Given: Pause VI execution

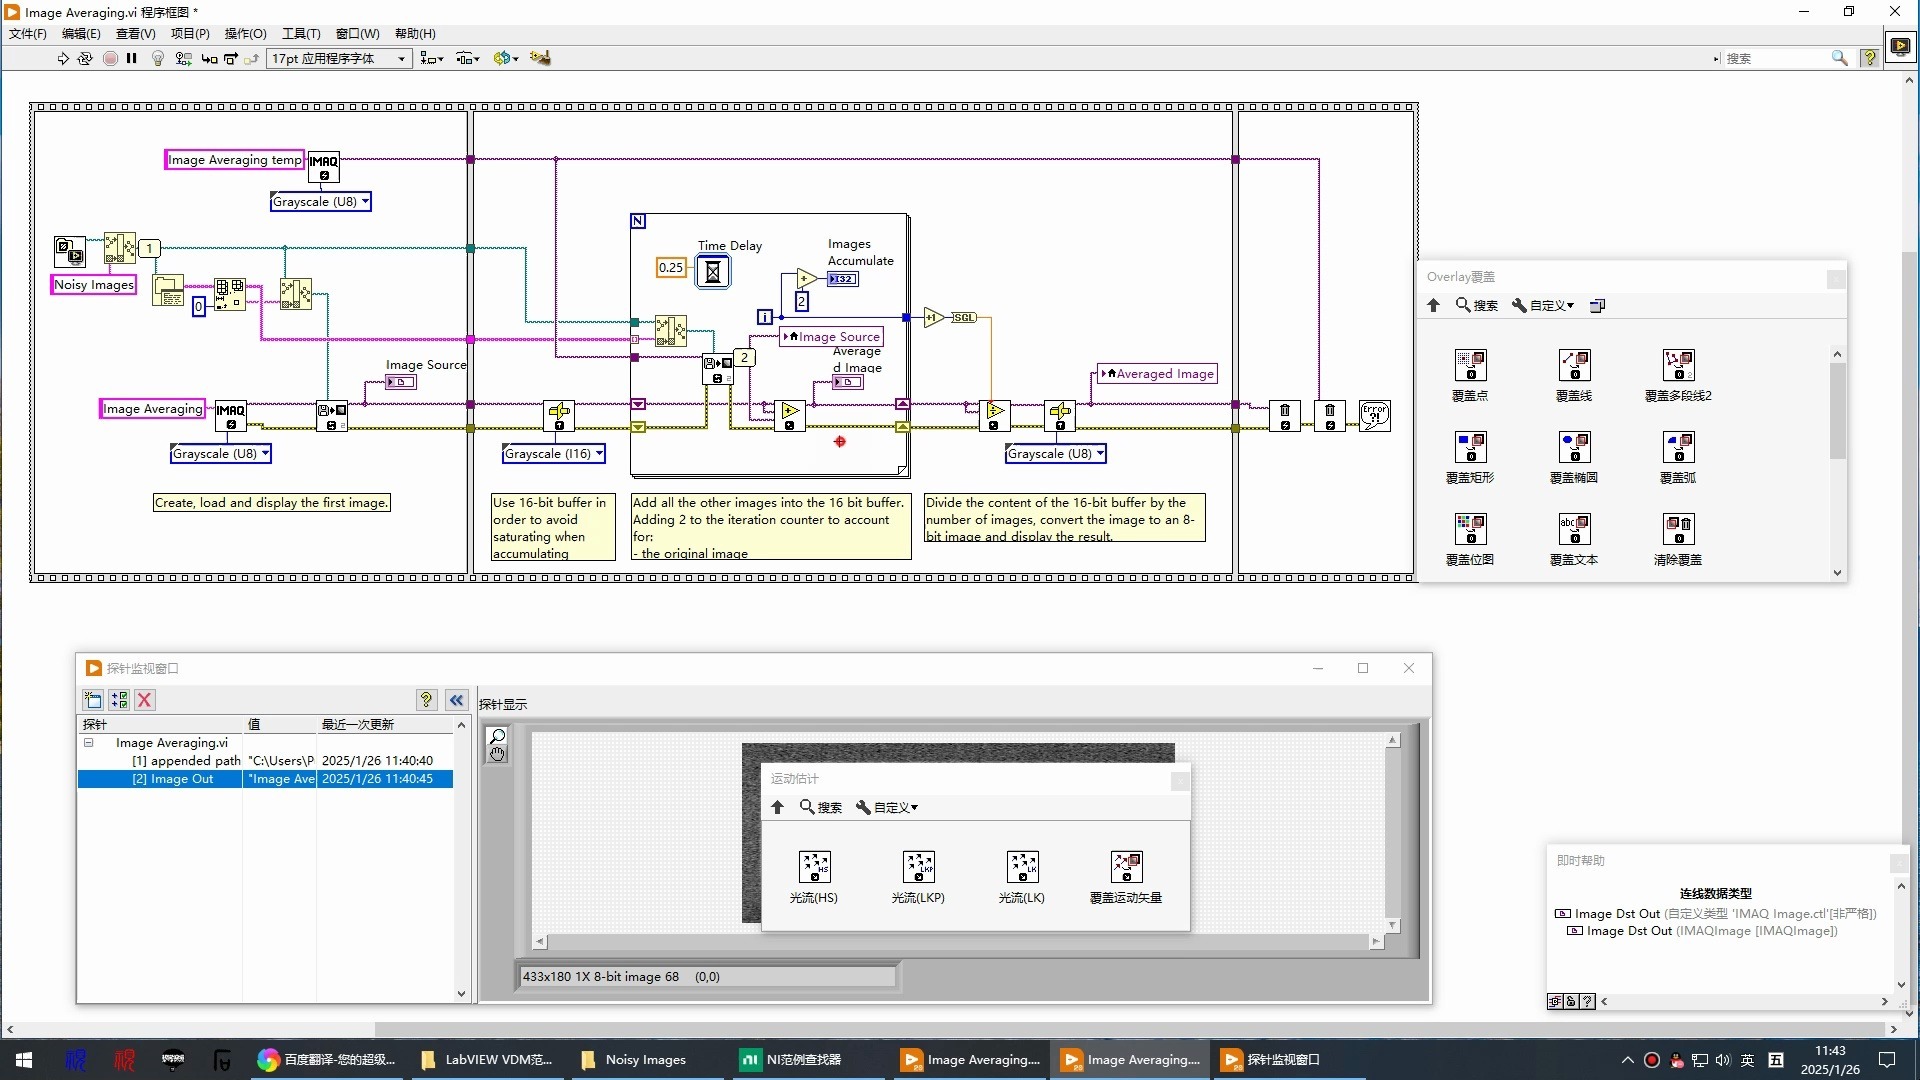Looking at the screenshot, I should point(132,58).
